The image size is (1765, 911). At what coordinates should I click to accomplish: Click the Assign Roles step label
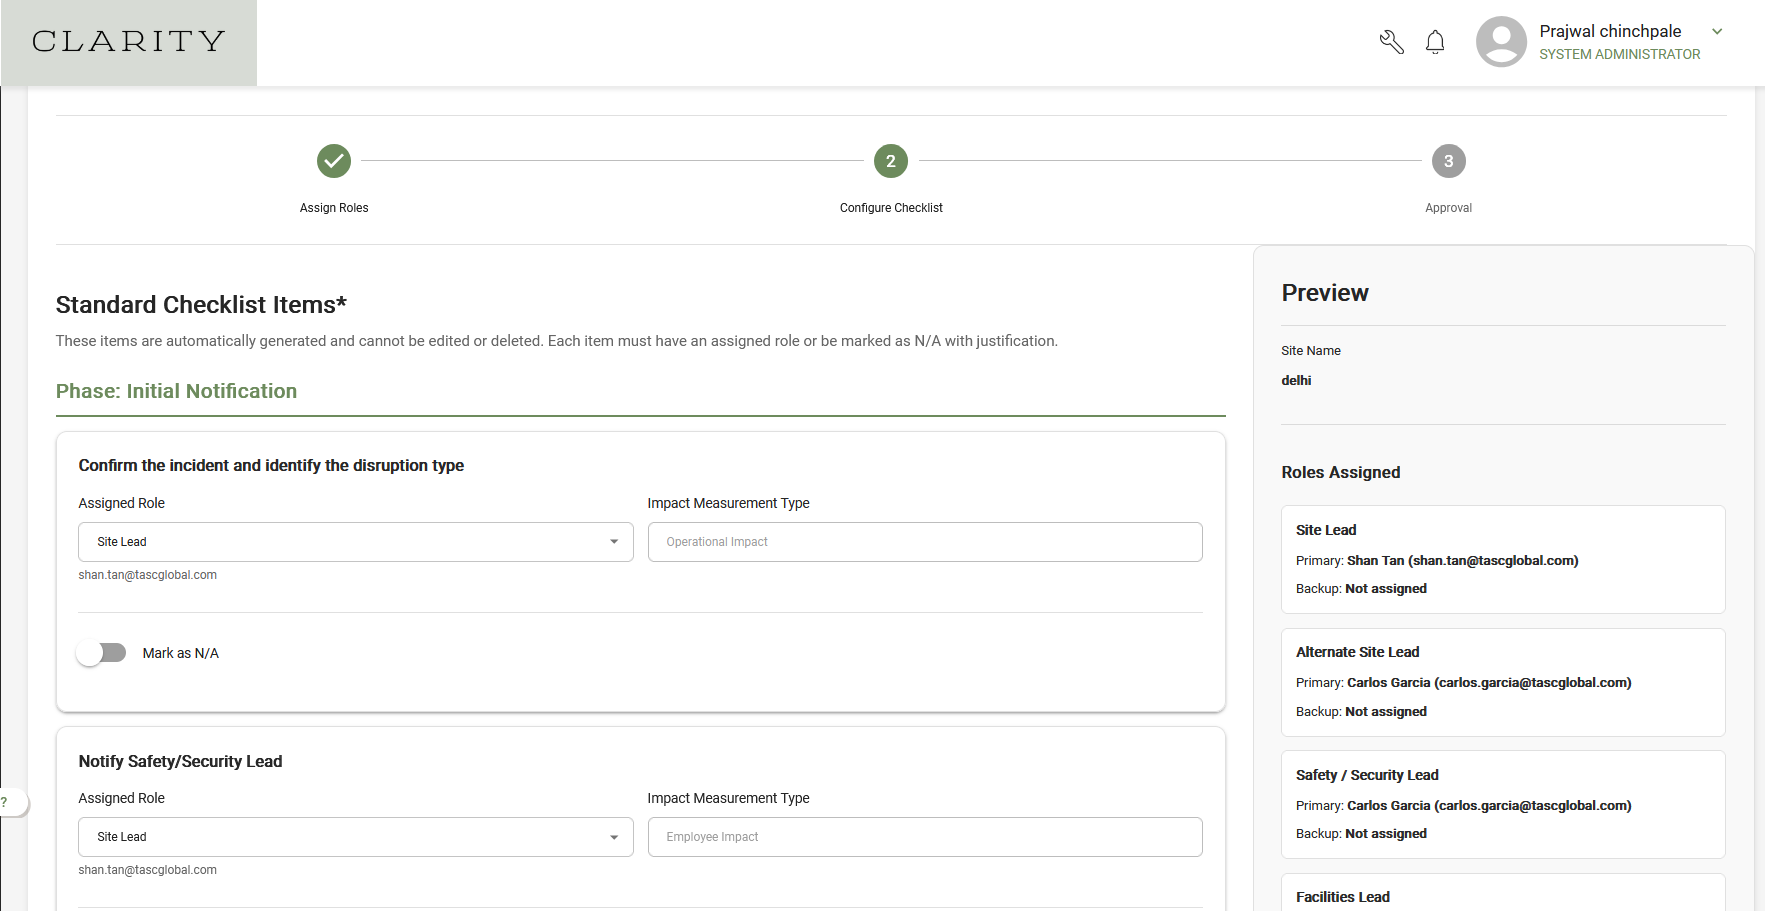334,208
